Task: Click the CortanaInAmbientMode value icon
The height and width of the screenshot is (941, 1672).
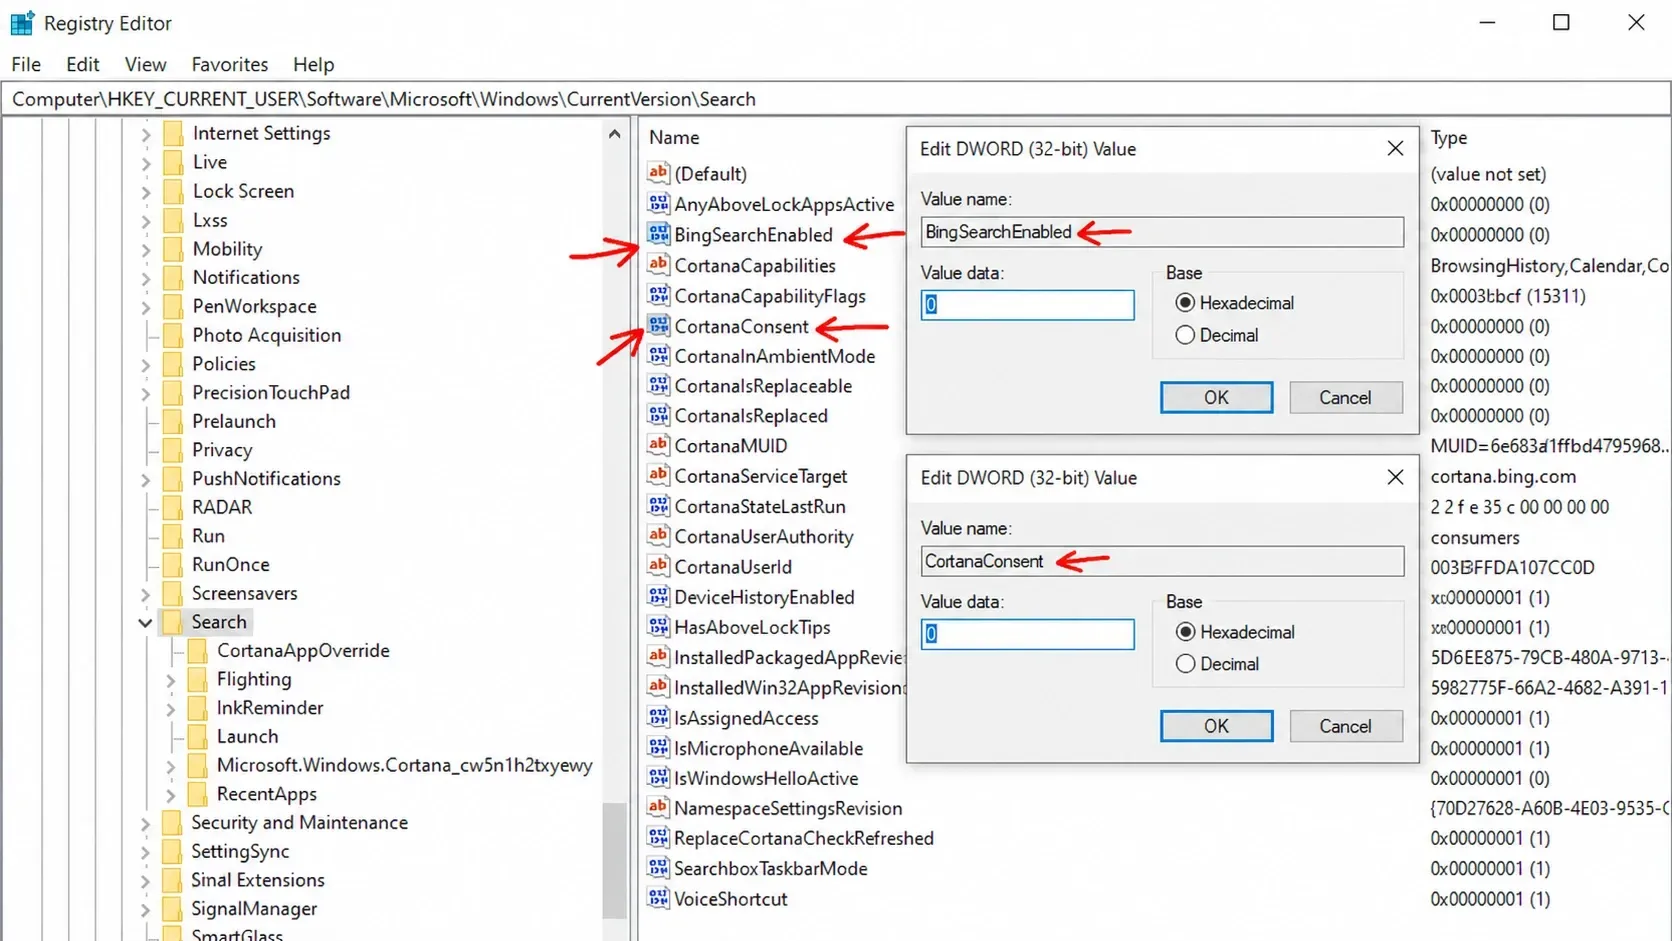Action: pos(658,356)
